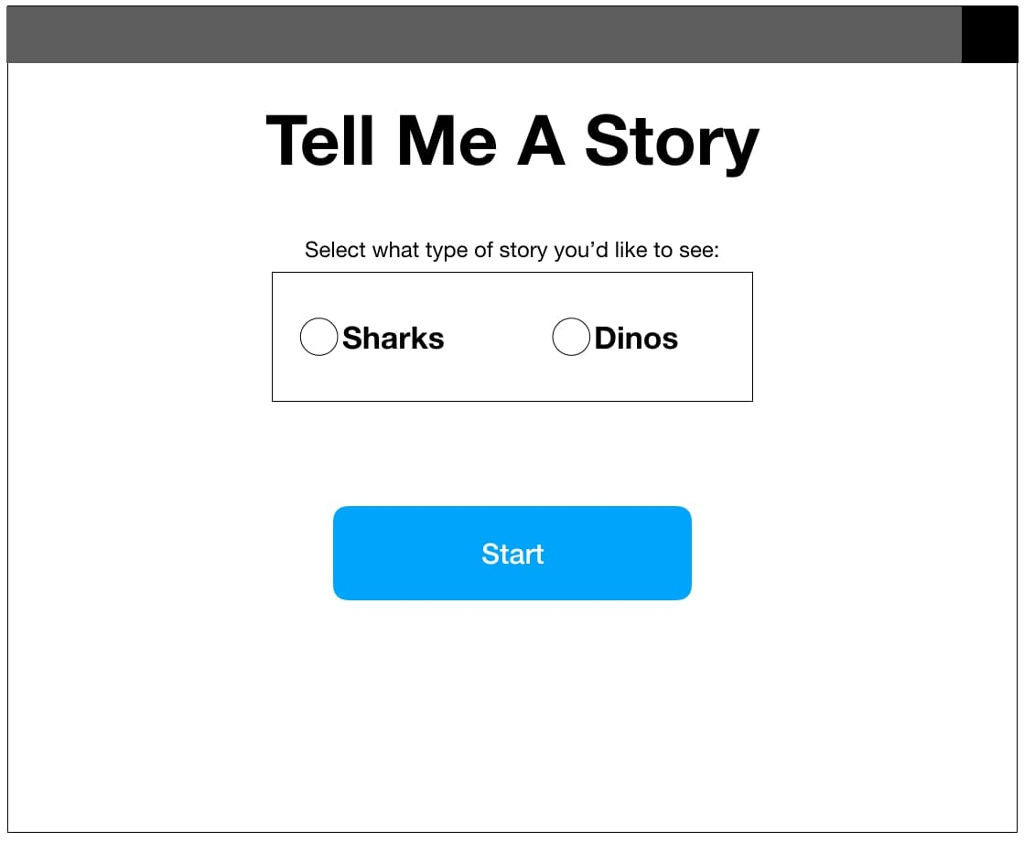Click the word "Select" in the instruction line
1024x841 pixels.
(x=335, y=250)
